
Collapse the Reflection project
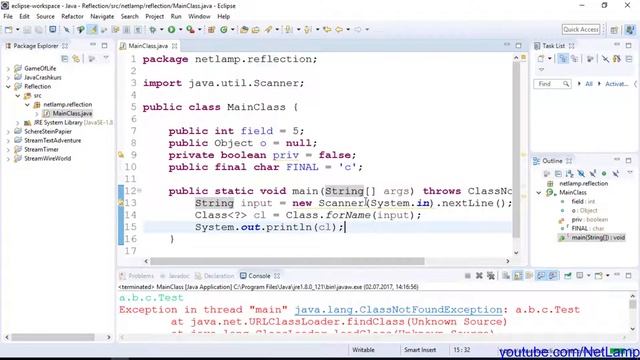click(x=8, y=87)
